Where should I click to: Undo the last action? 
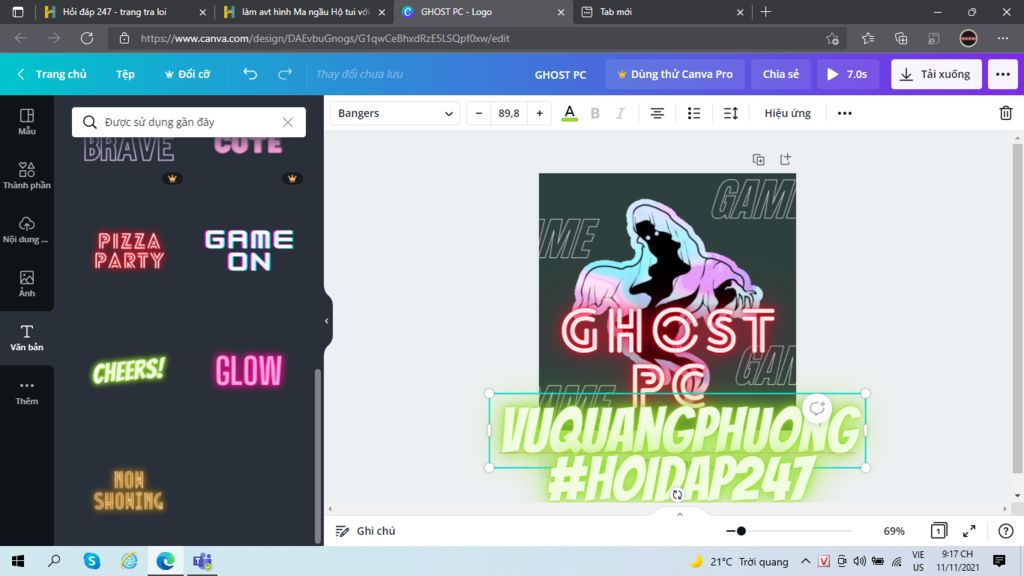click(250, 74)
